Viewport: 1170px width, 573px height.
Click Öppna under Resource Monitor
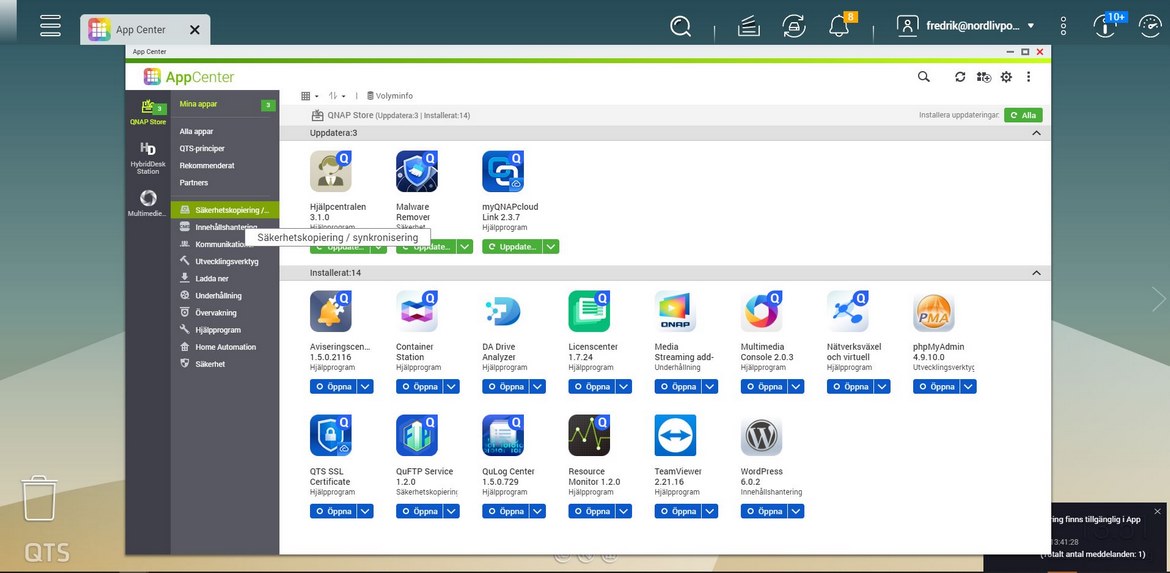[590, 511]
